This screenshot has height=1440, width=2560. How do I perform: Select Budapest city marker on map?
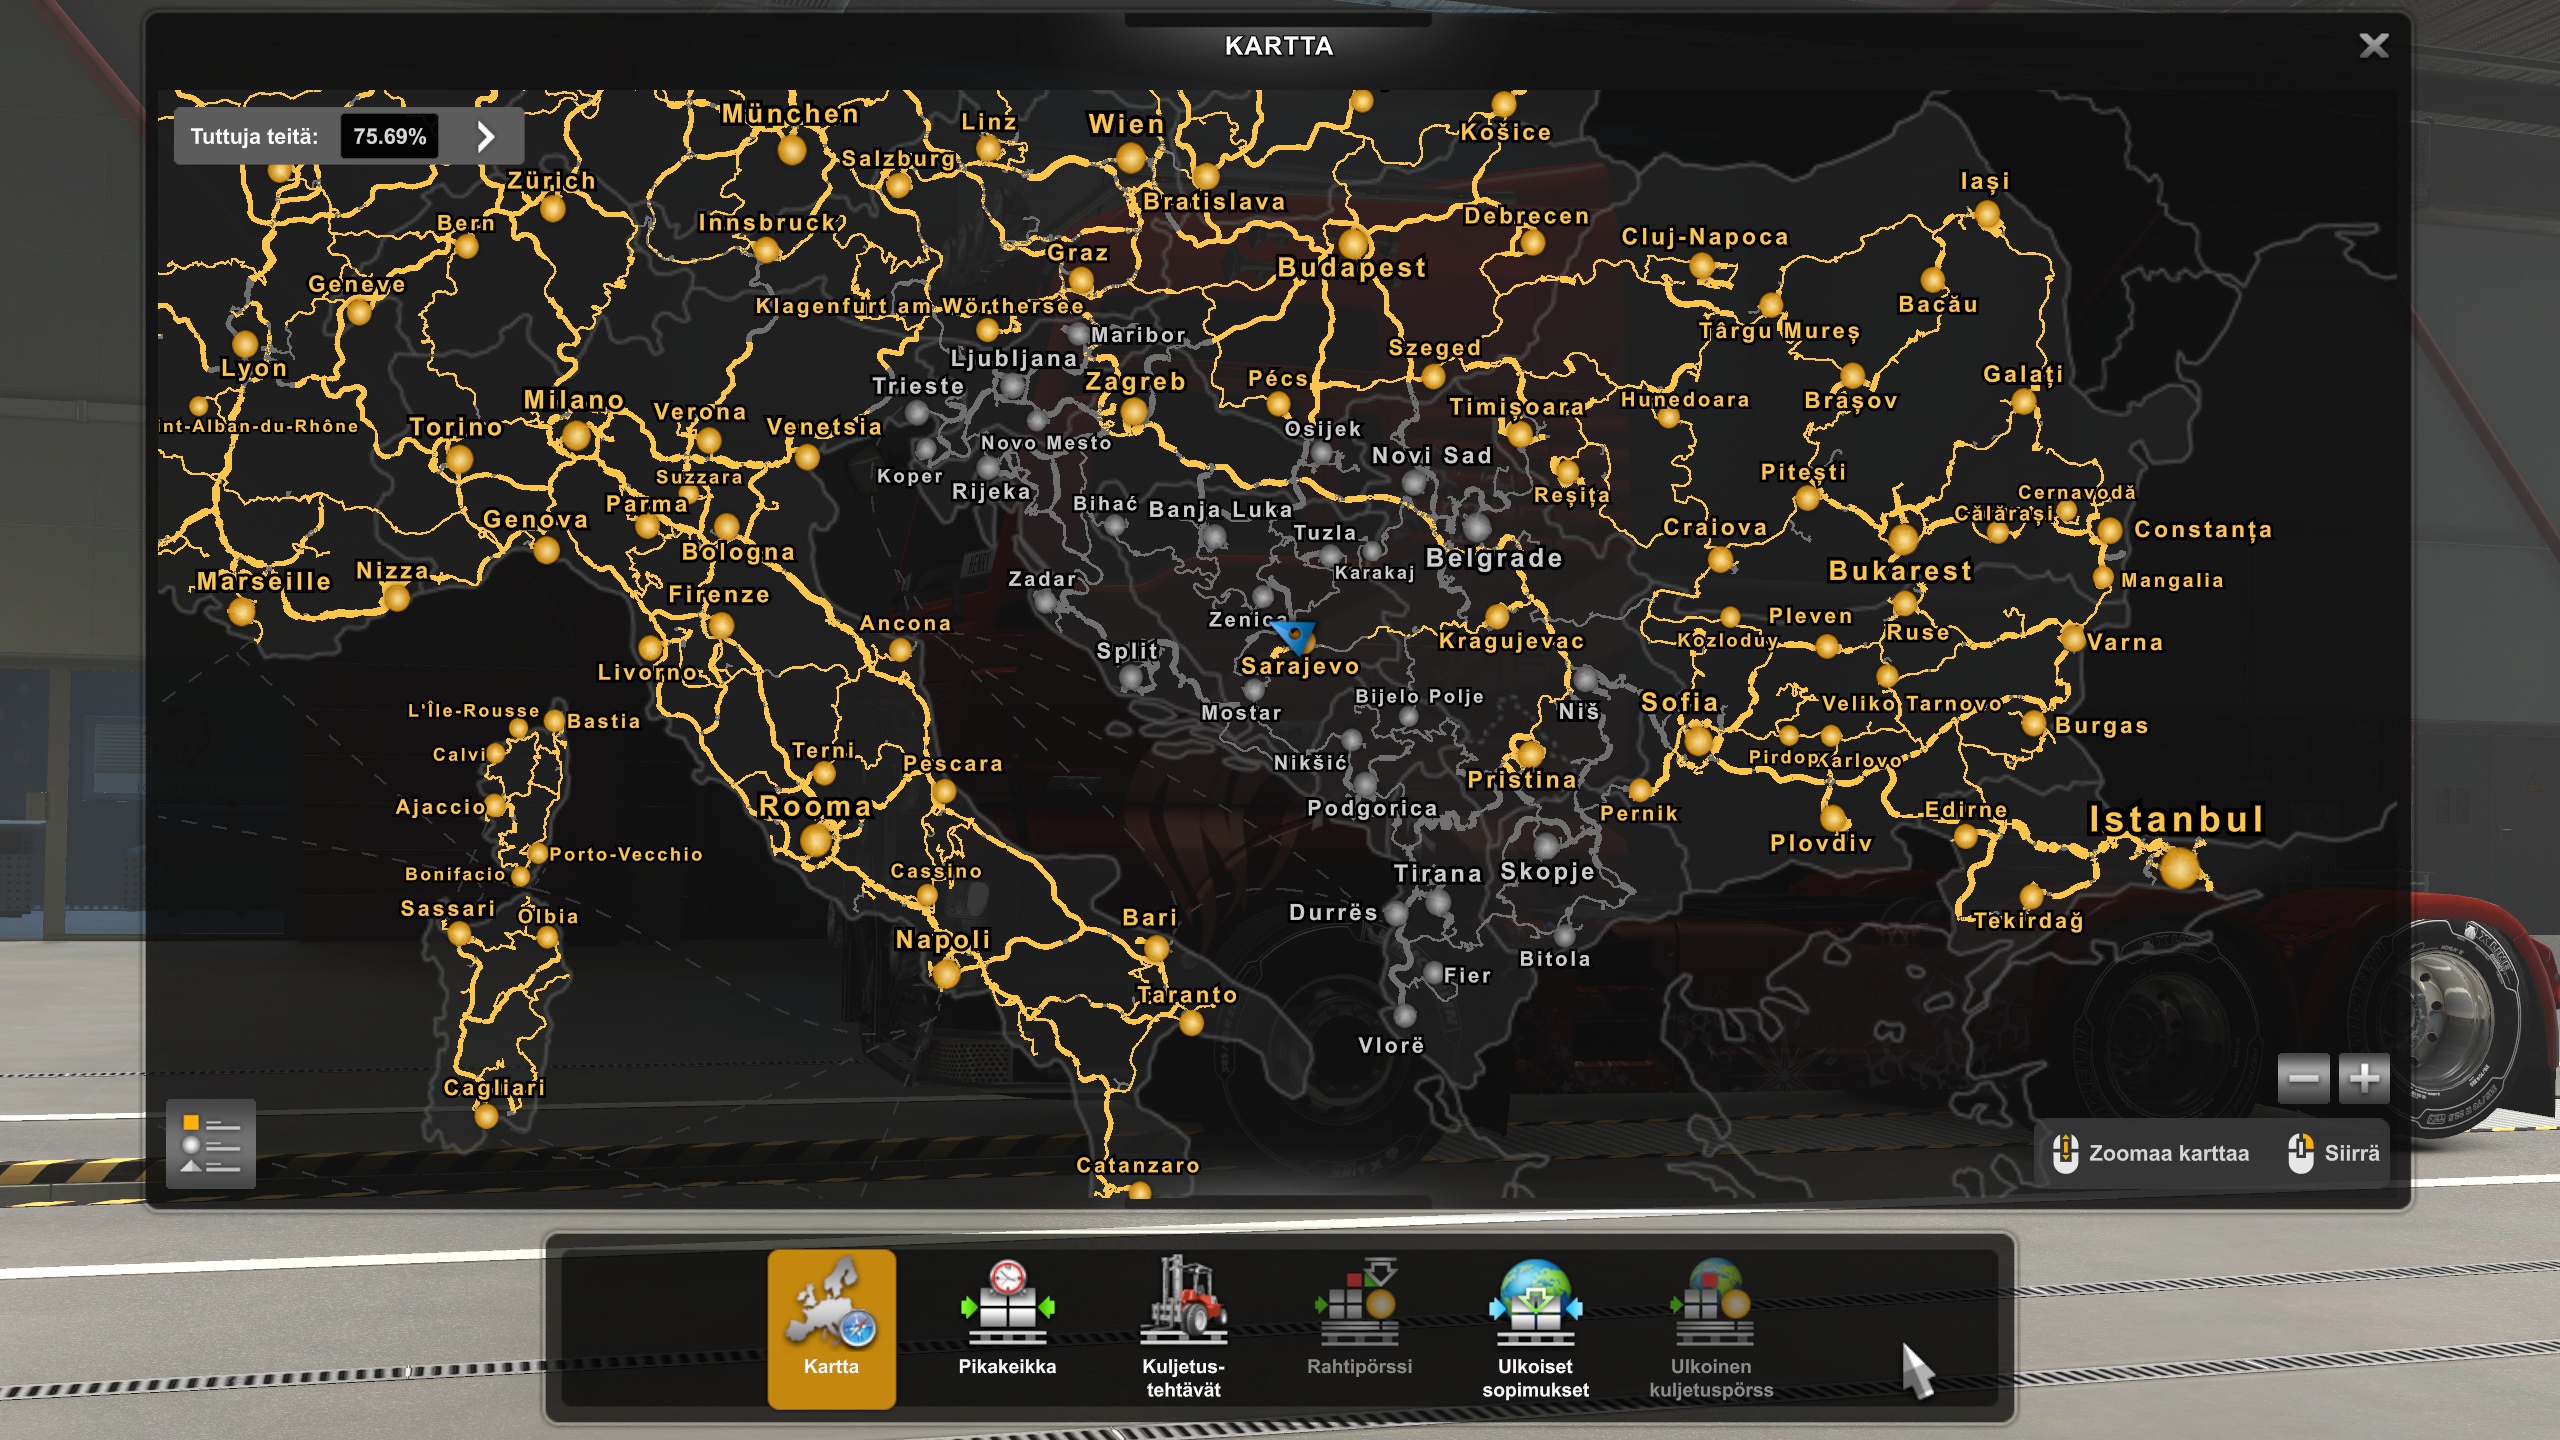point(1353,243)
